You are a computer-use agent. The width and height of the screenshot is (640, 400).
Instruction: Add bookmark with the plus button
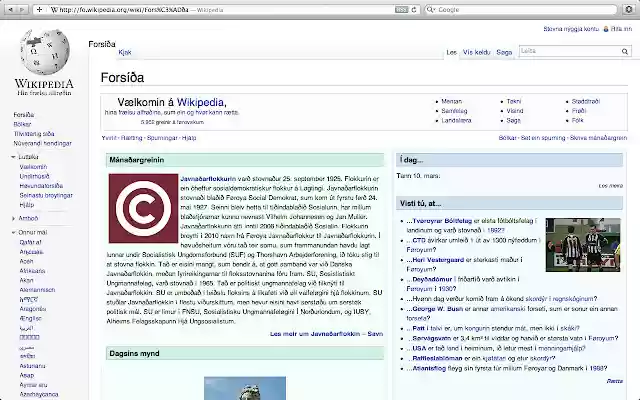click(x=40, y=9)
